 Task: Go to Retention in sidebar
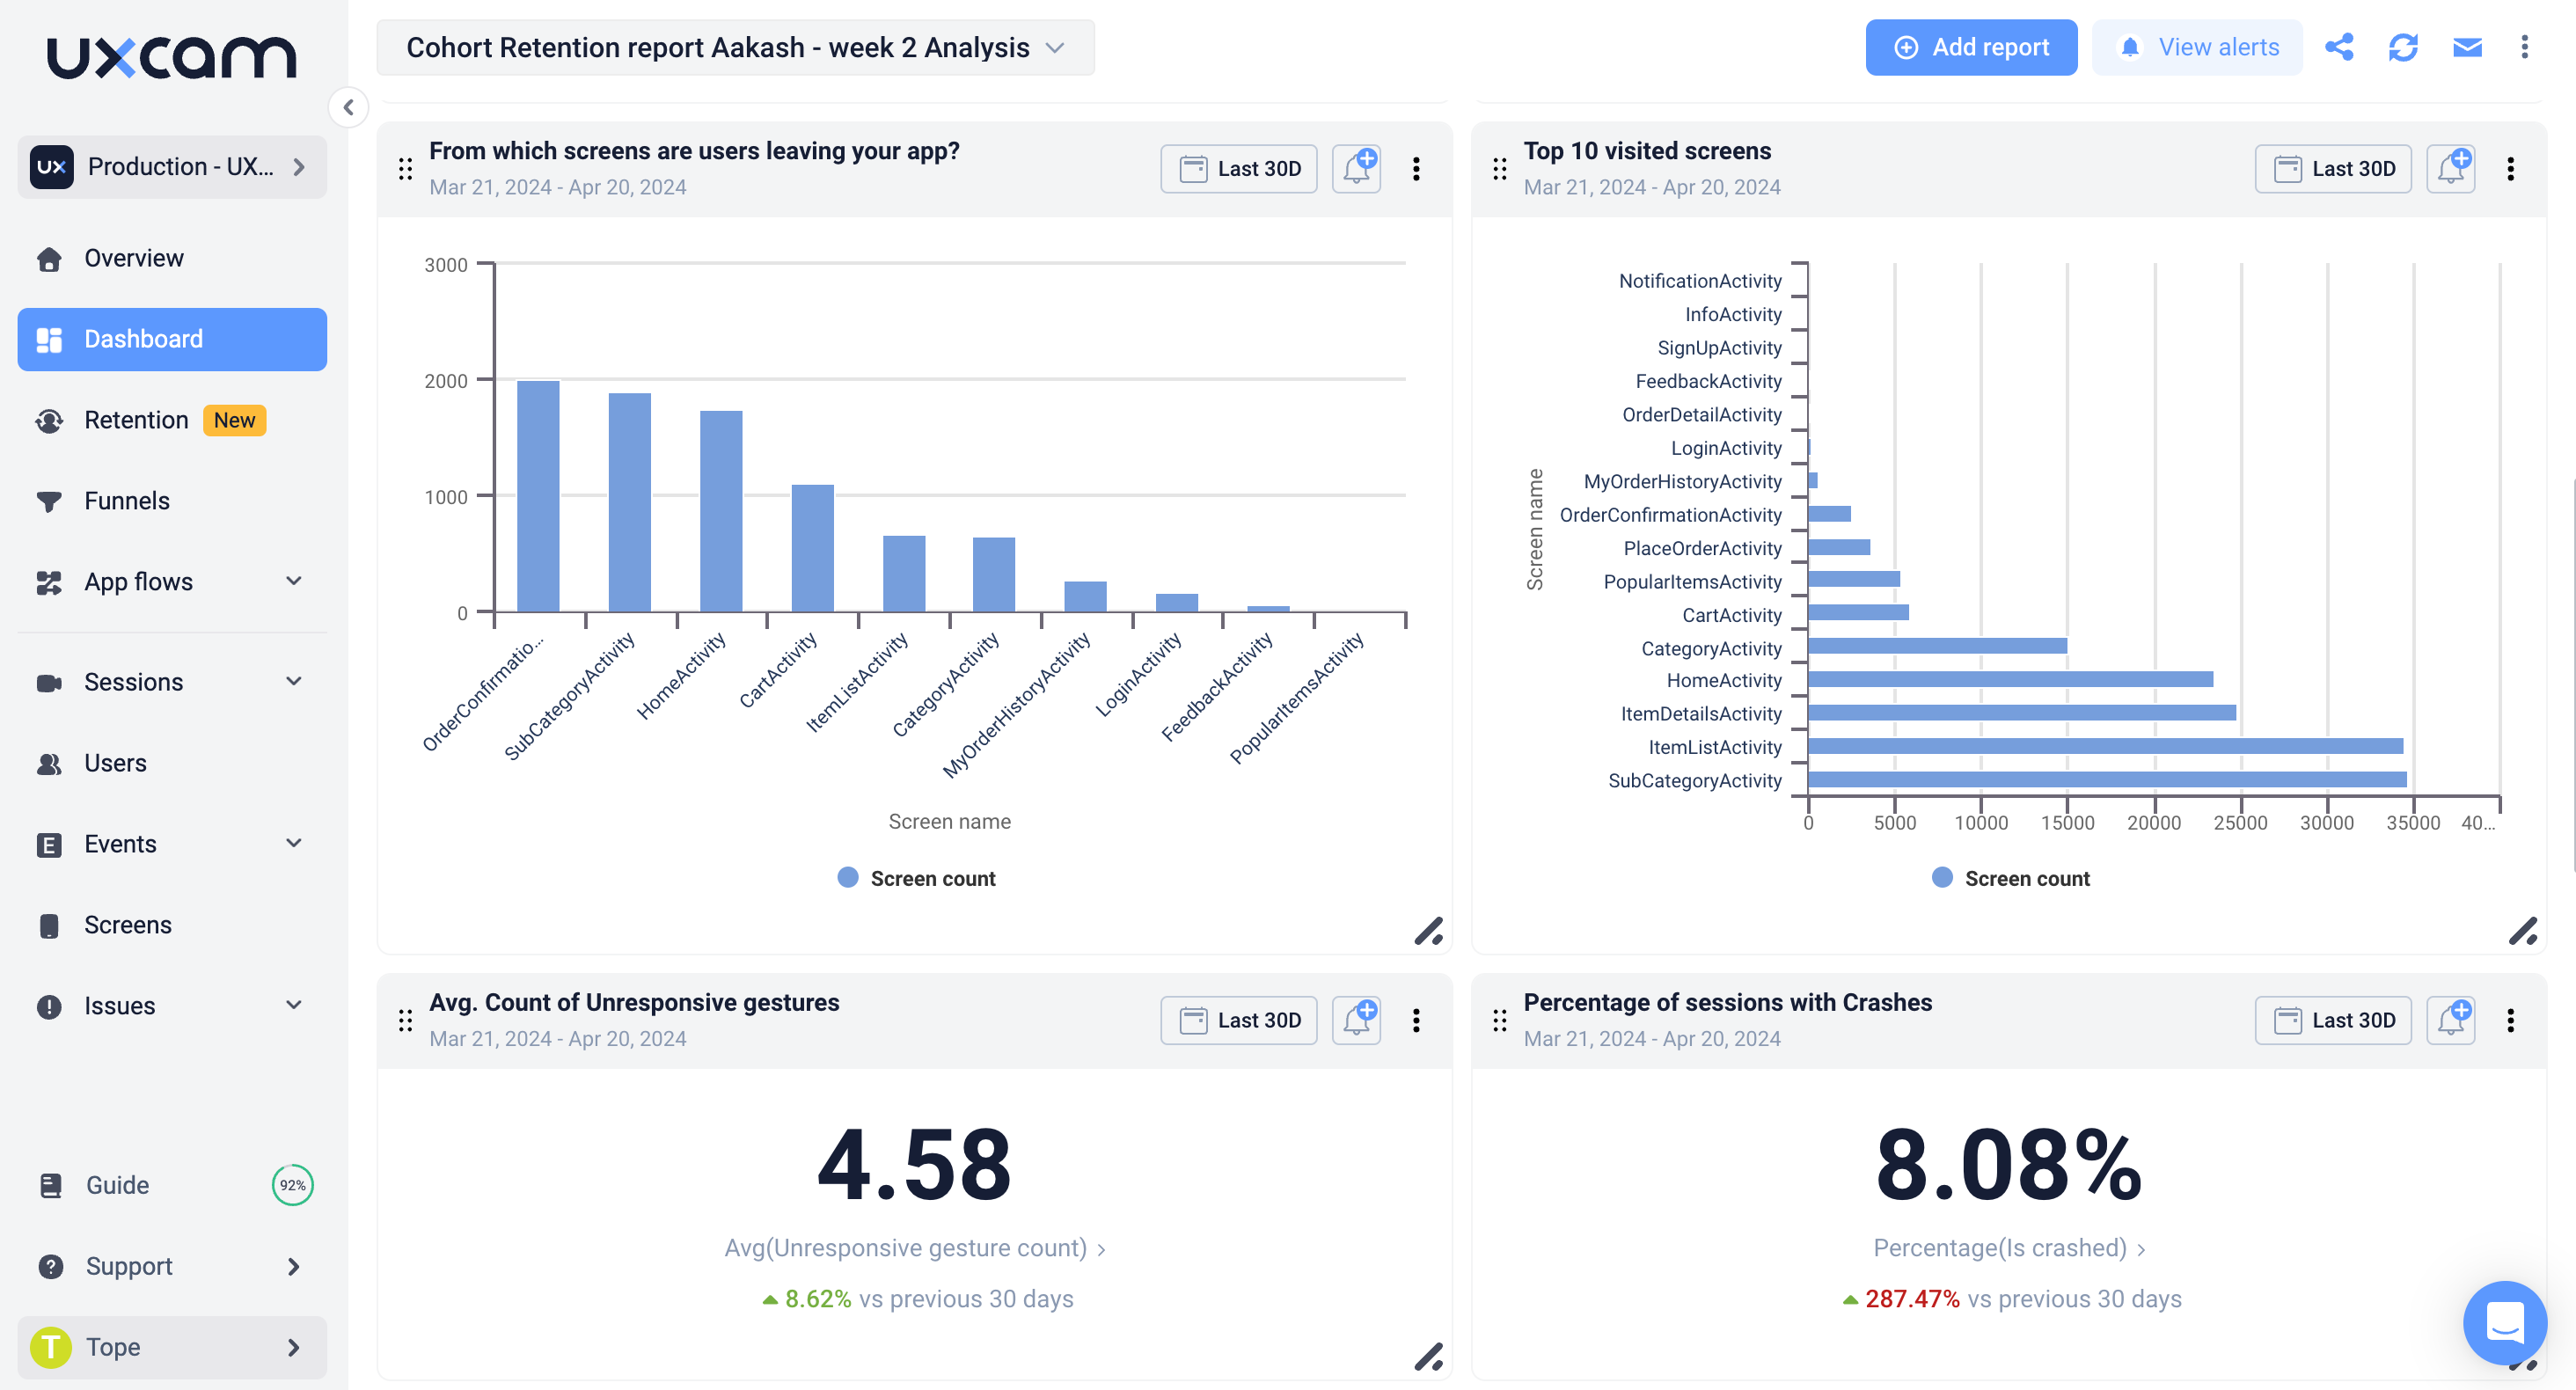point(137,420)
